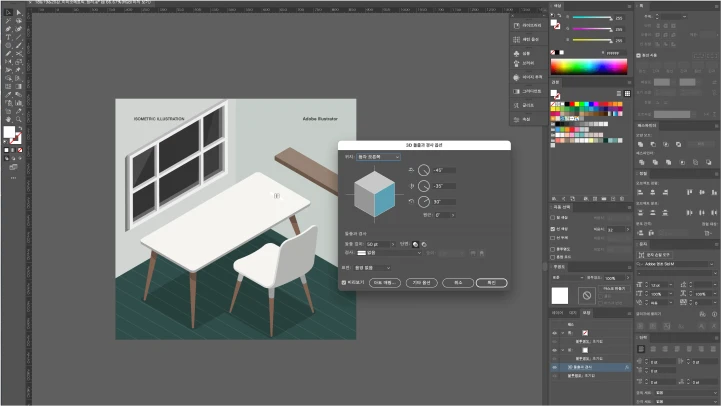Switch to the Appearance (모양) tab
Screen dimensions: 721x406
click(x=587, y=313)
